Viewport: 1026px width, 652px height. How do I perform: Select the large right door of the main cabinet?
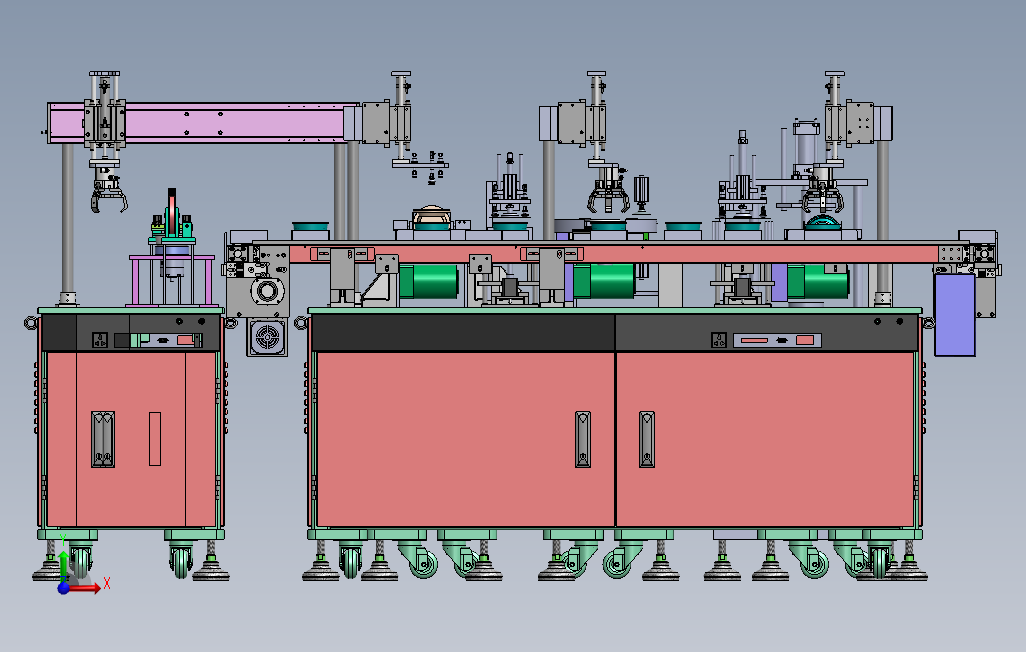click(x=765, y=439)
